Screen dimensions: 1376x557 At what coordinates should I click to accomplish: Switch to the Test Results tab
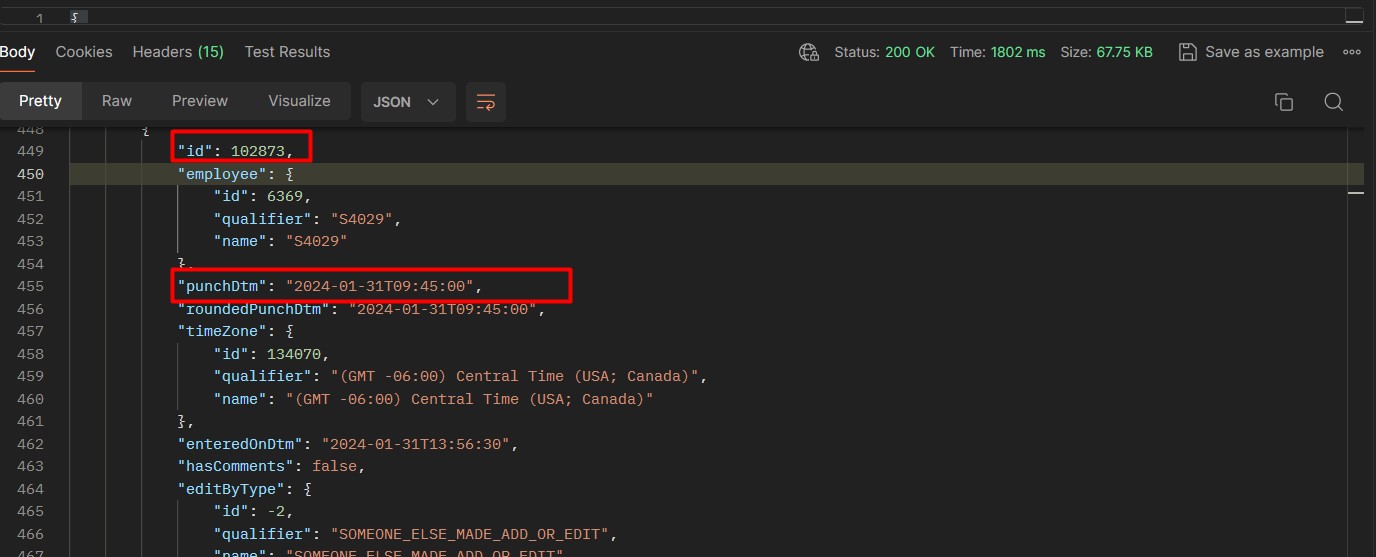click(287, 52)
